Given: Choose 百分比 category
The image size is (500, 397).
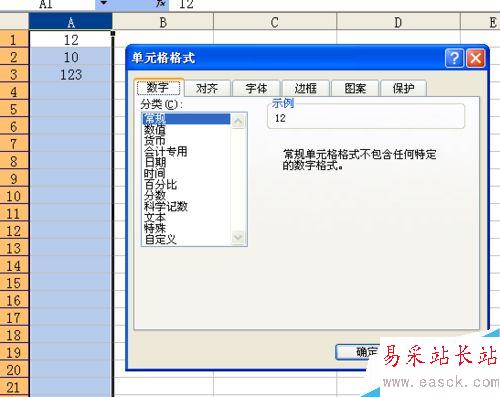Looking at the screenshot, I should 186,185.
